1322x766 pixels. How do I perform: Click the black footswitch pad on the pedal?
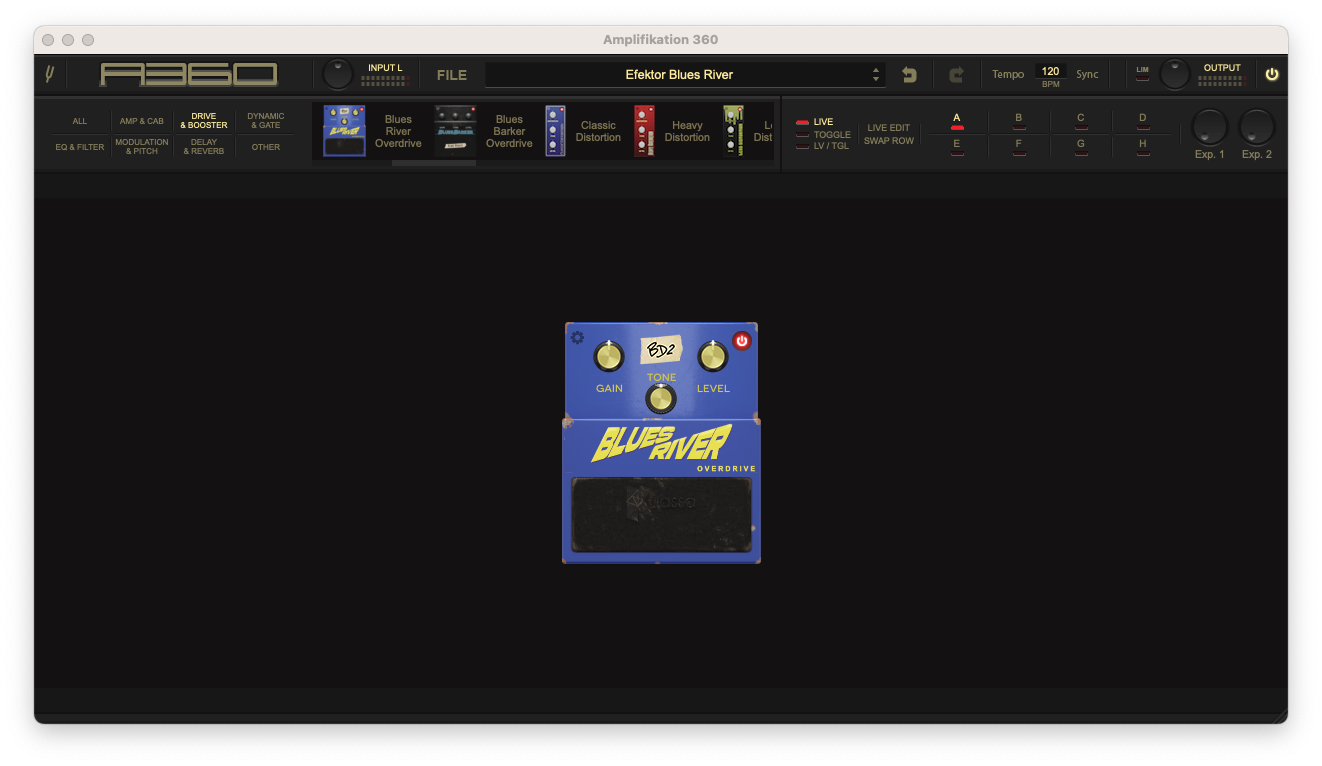[x=661, y=514]
